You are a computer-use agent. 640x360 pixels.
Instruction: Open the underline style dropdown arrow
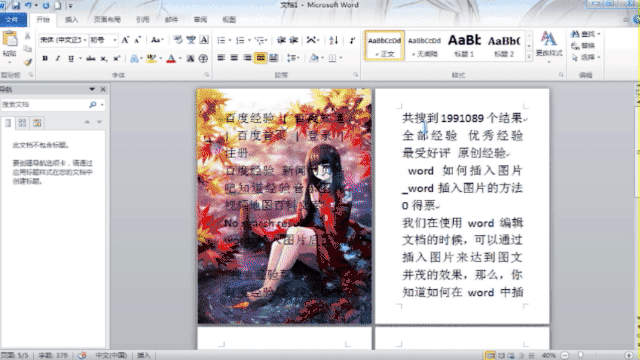tap(80, 59)
